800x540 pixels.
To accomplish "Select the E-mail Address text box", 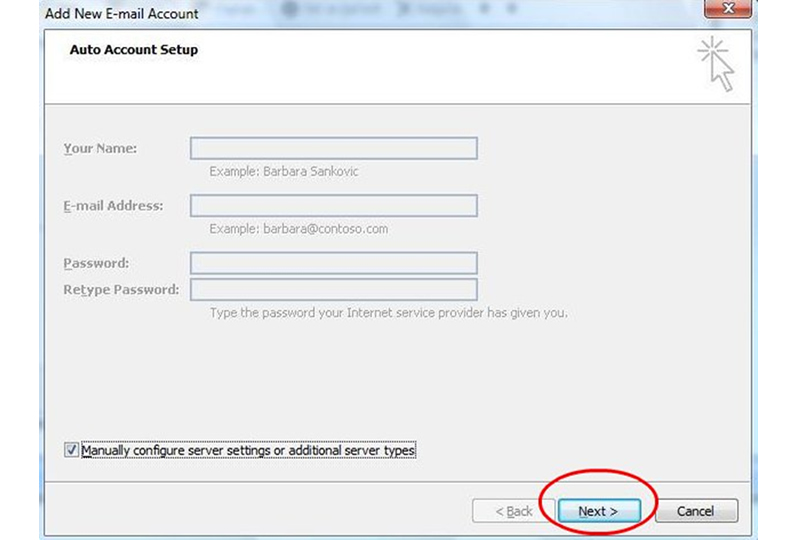I will pos(333,206).
